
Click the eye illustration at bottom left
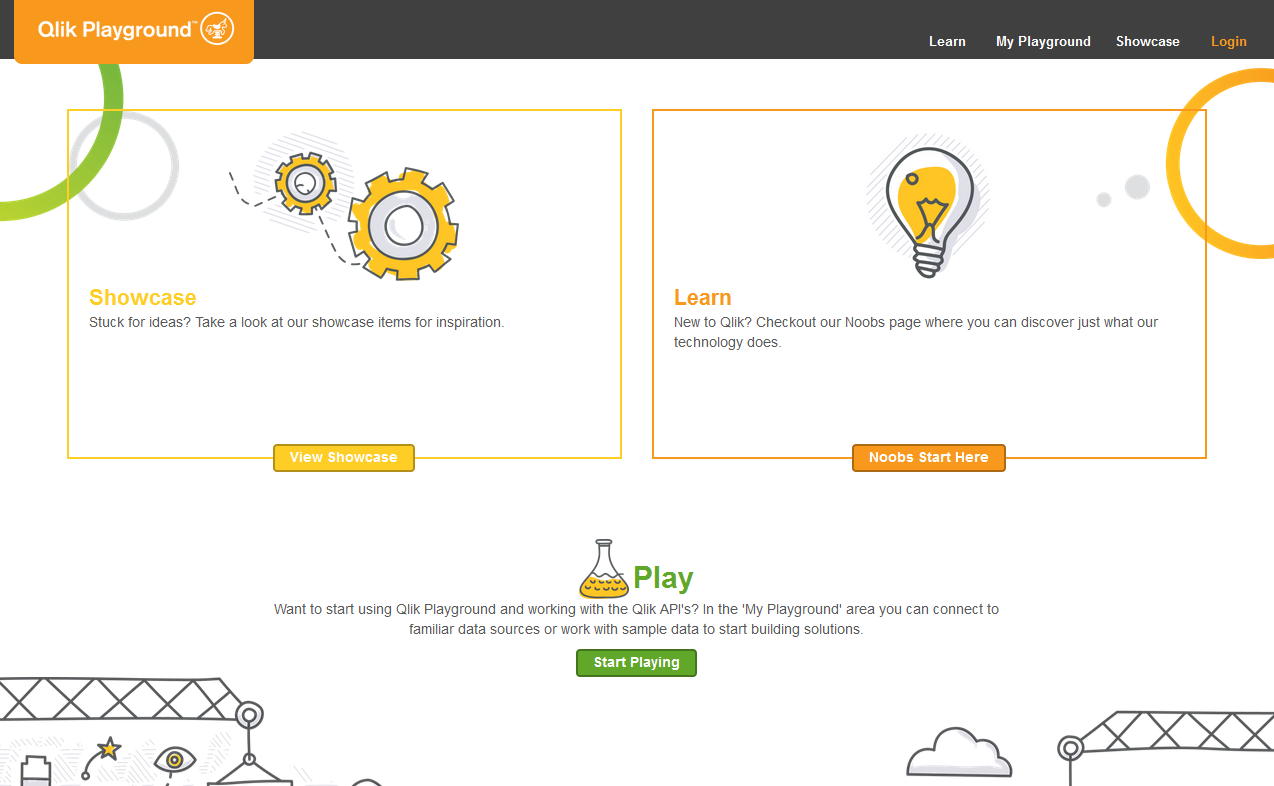174,760
